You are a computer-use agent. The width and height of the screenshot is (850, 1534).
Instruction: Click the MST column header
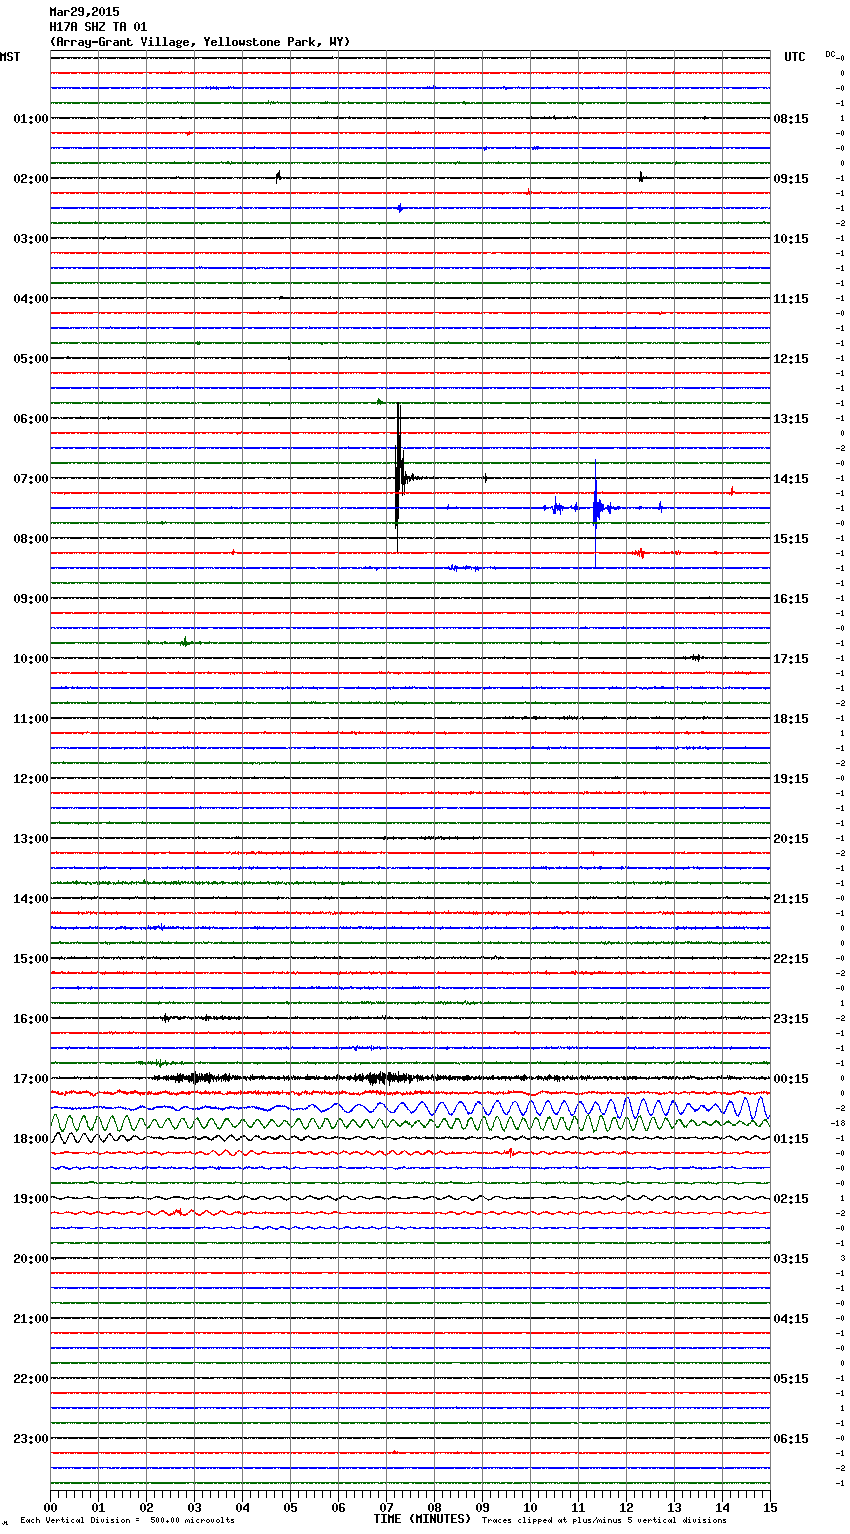tap(10, 57)
